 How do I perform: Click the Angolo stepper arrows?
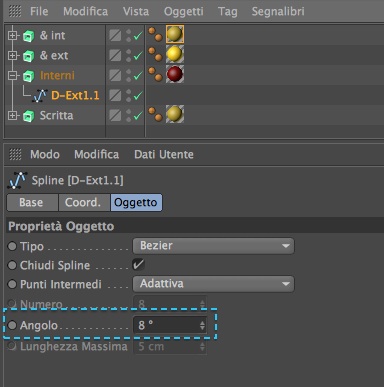pos(202,325)
